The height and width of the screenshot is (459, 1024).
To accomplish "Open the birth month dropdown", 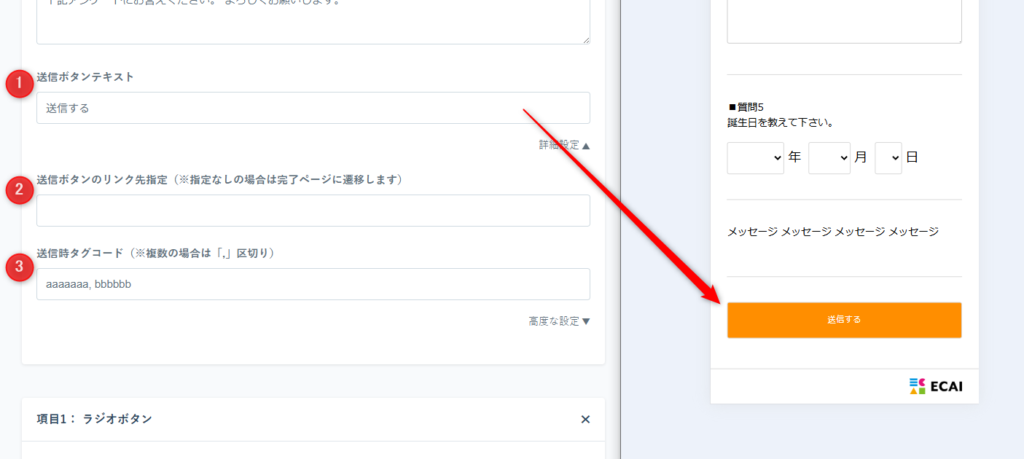I will click(x=828, y=158).
